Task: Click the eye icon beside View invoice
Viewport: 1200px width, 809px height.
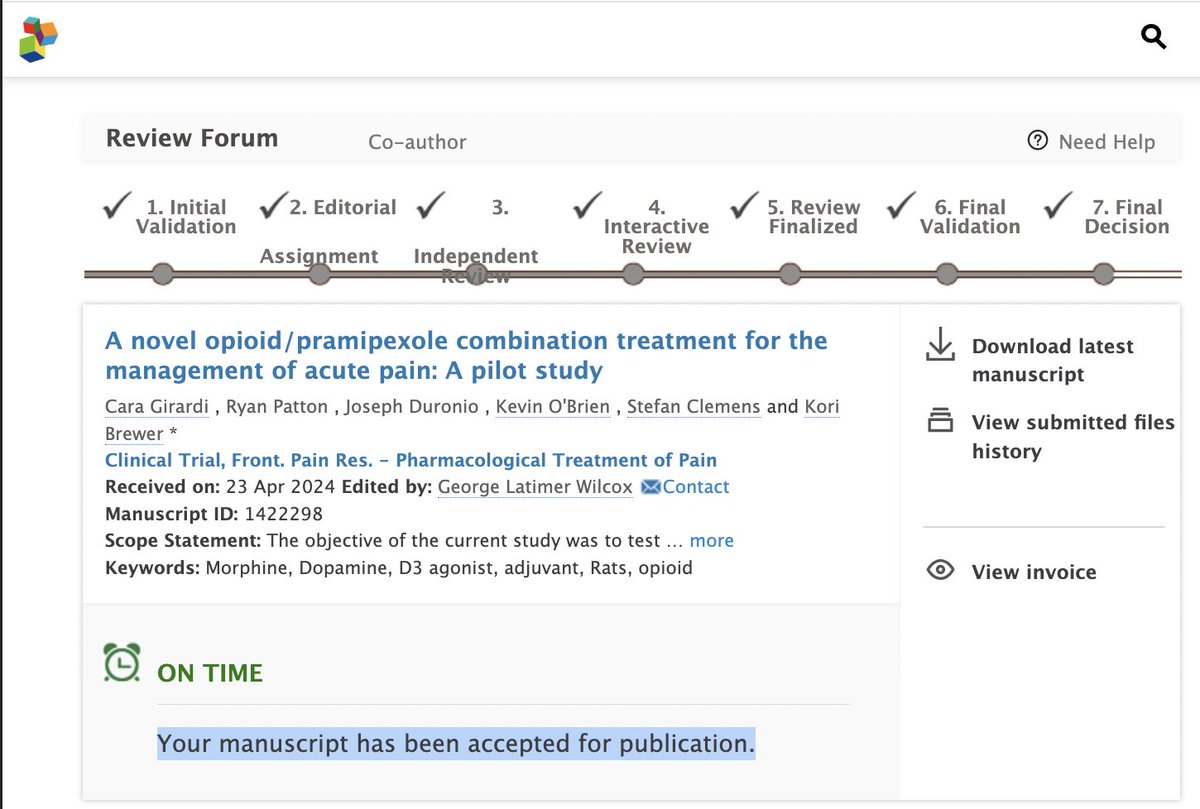Action: tap(940, 569)
